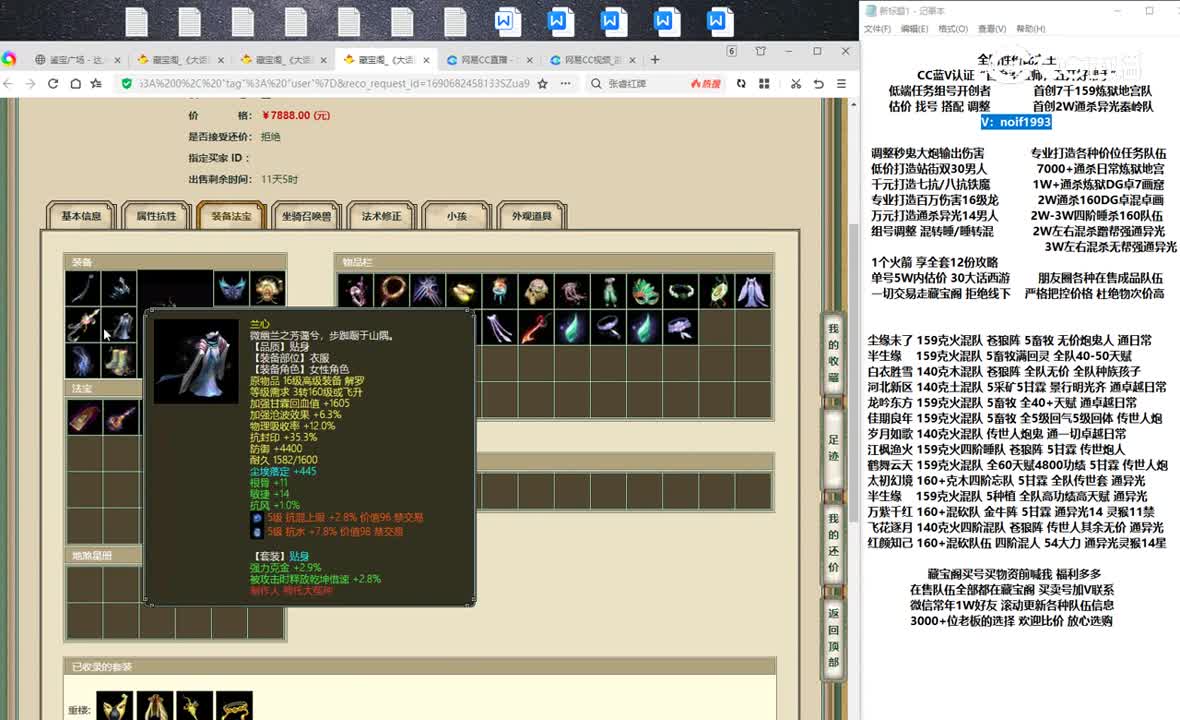The width and height of the screenshot is (1180, 720).
Task: Click the golden flame ring inventory item
Action: click(x=392, y=291)
